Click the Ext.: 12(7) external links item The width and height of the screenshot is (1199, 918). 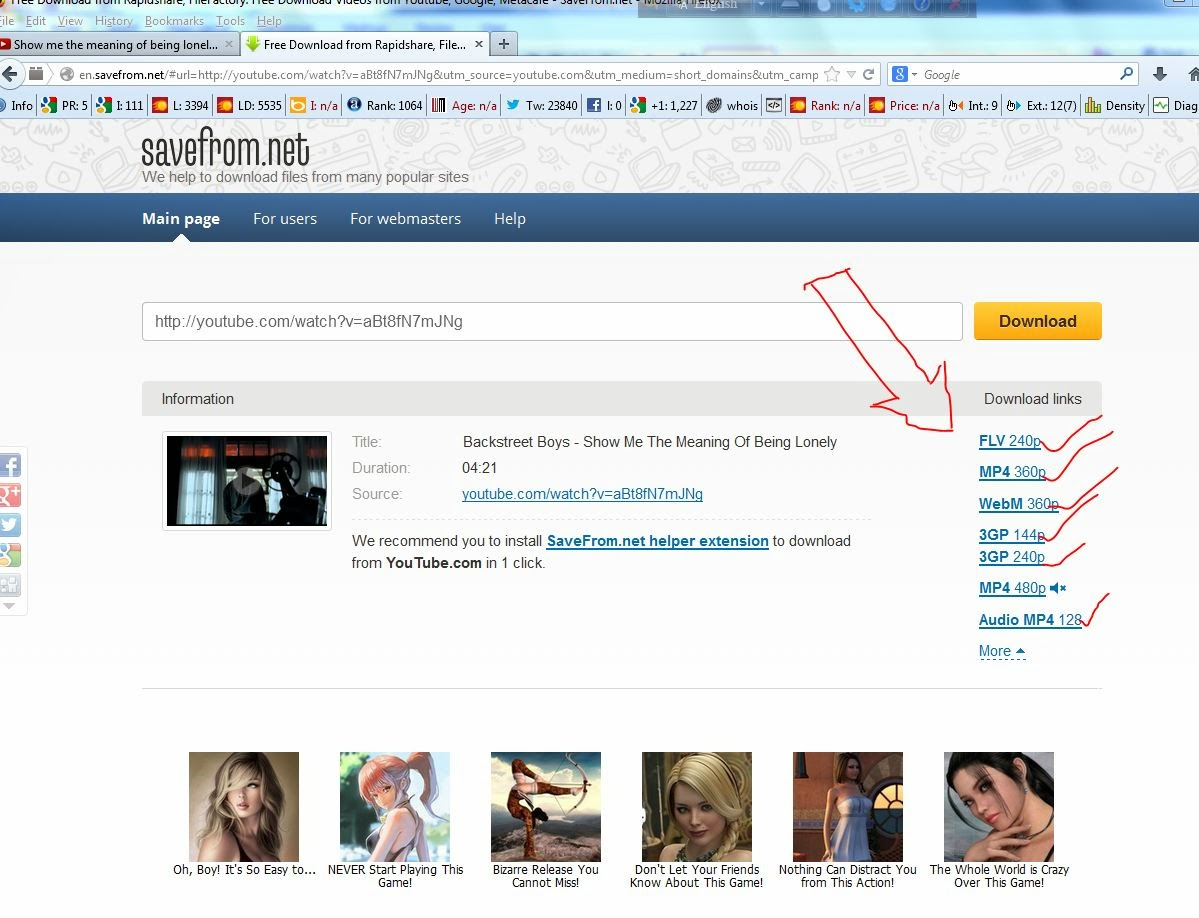pos(1041,105)
